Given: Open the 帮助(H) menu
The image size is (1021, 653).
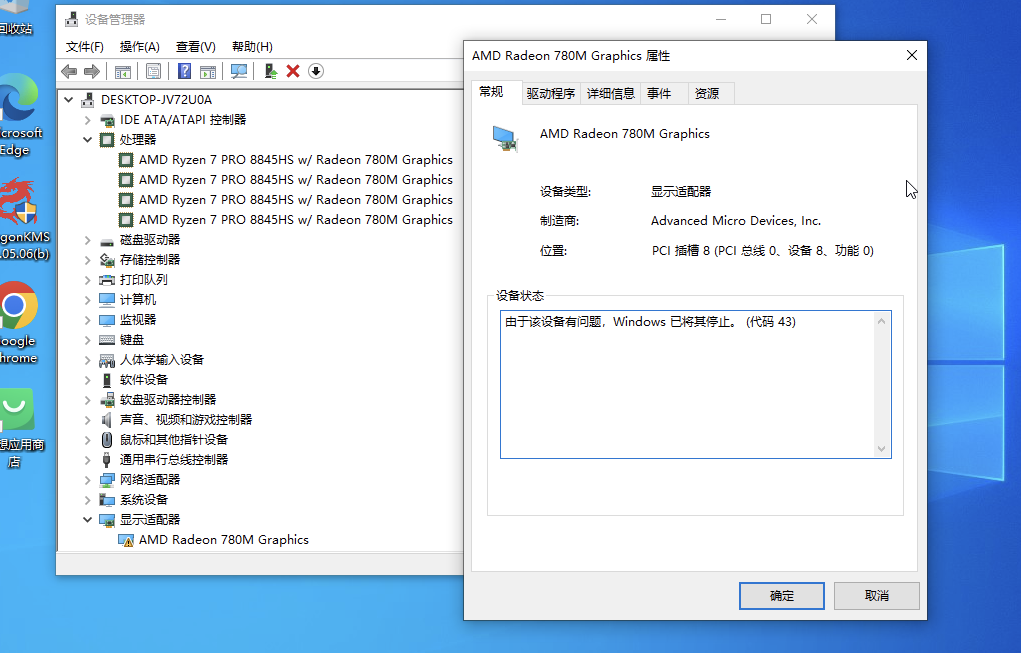Looking at the screenshot, I should pyautogui.click(x=253, y=47).
